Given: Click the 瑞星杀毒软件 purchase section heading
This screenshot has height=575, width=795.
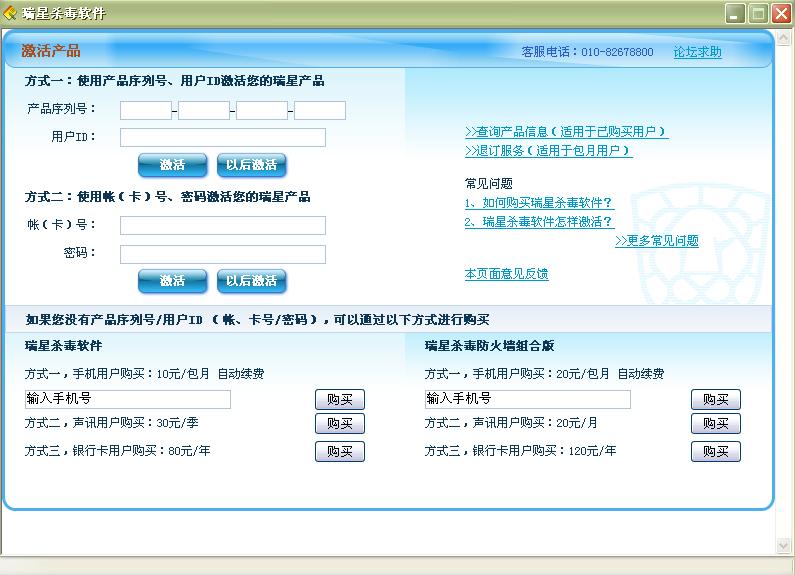Looking at the screenshot, I should point(63,346).
